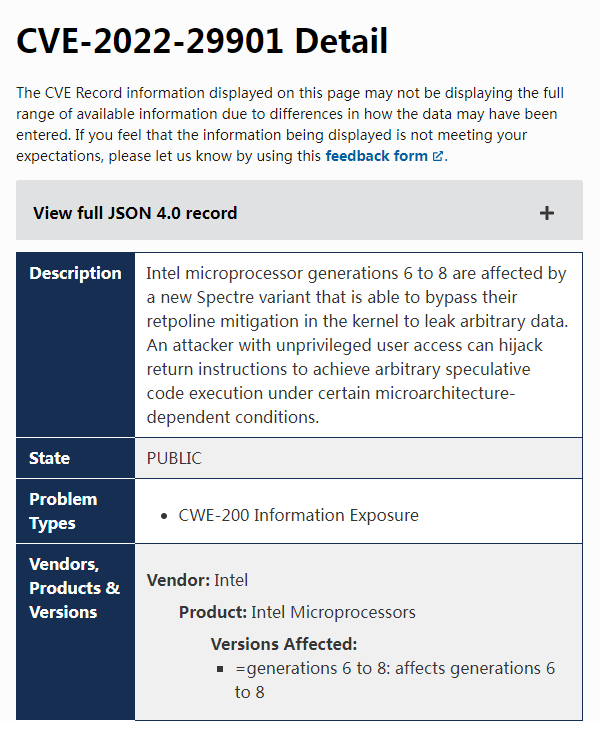The image size is (600, 730).
Task: Open the feedback form link
Action: coord(384,156)
